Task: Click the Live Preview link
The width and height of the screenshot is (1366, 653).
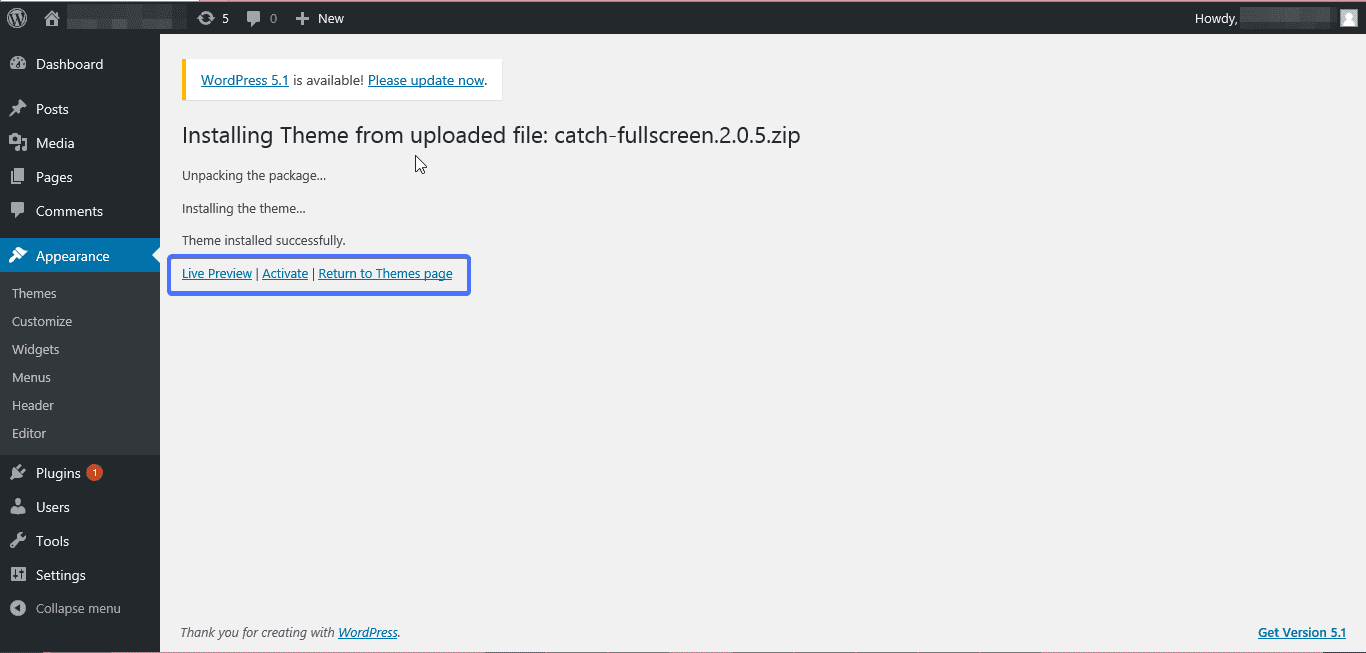Action: (x=217, y=273)
